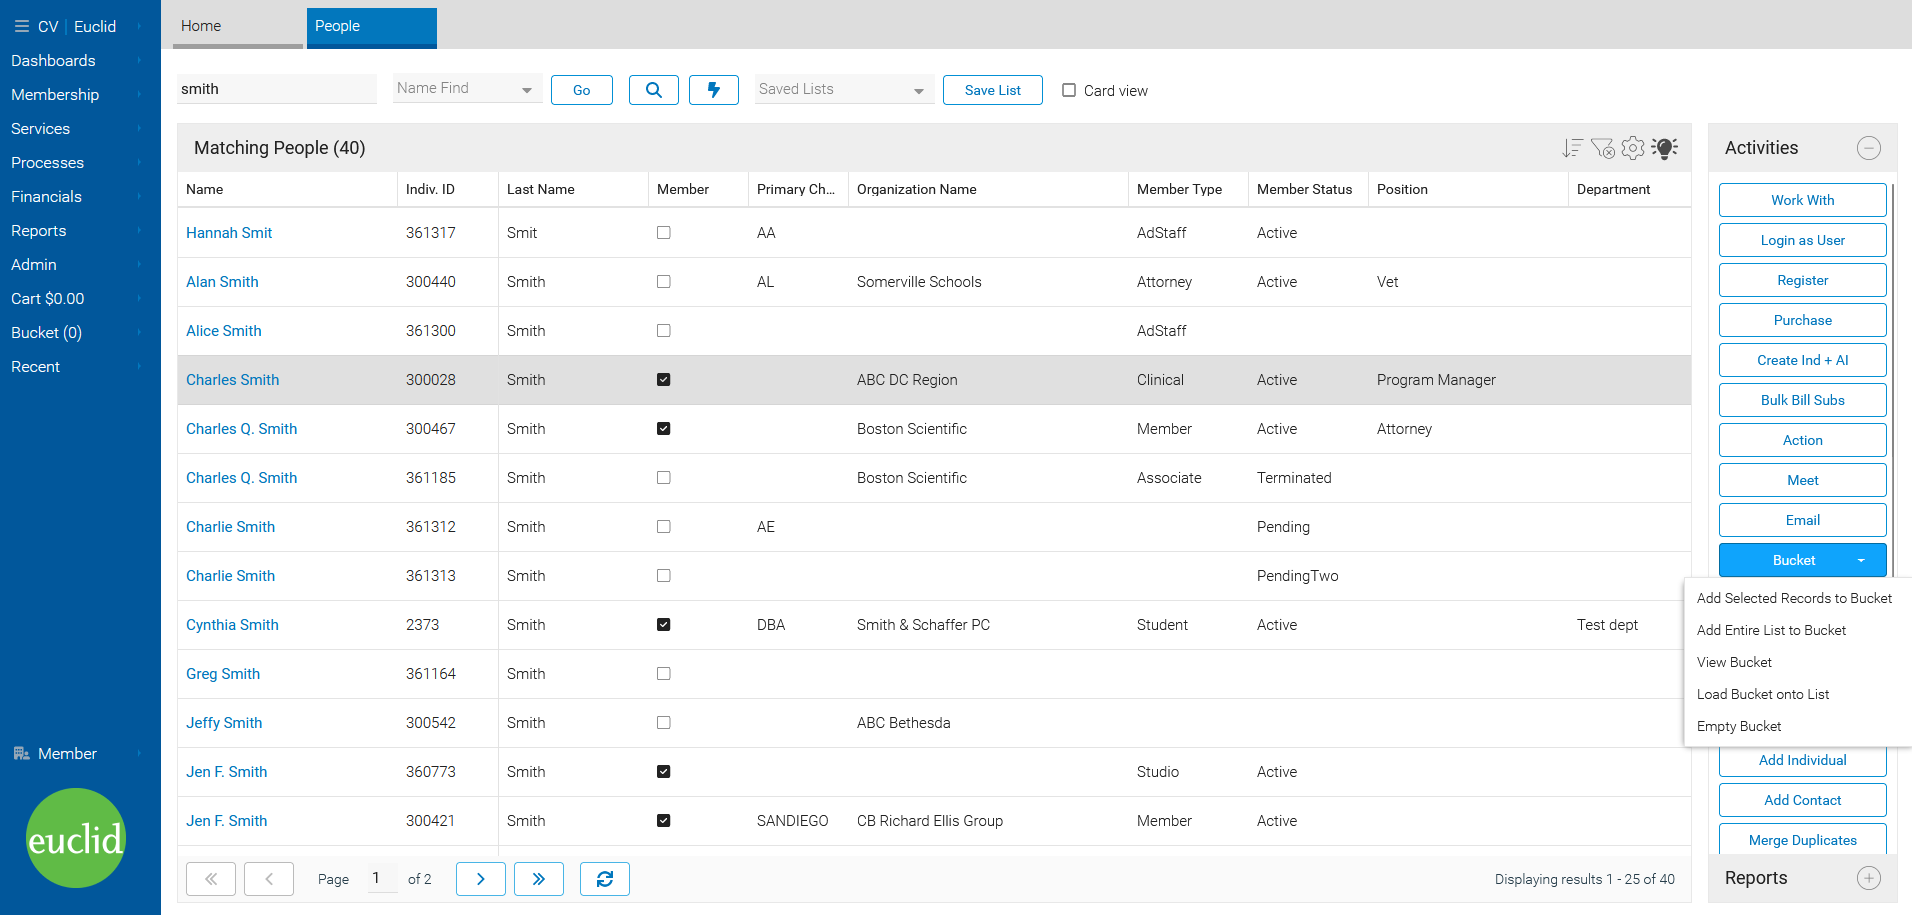Image resolution: width=1912 pixels, height=915 pixels.
Task: Select Add Selected Records to Bucket
Action: 1794,598
